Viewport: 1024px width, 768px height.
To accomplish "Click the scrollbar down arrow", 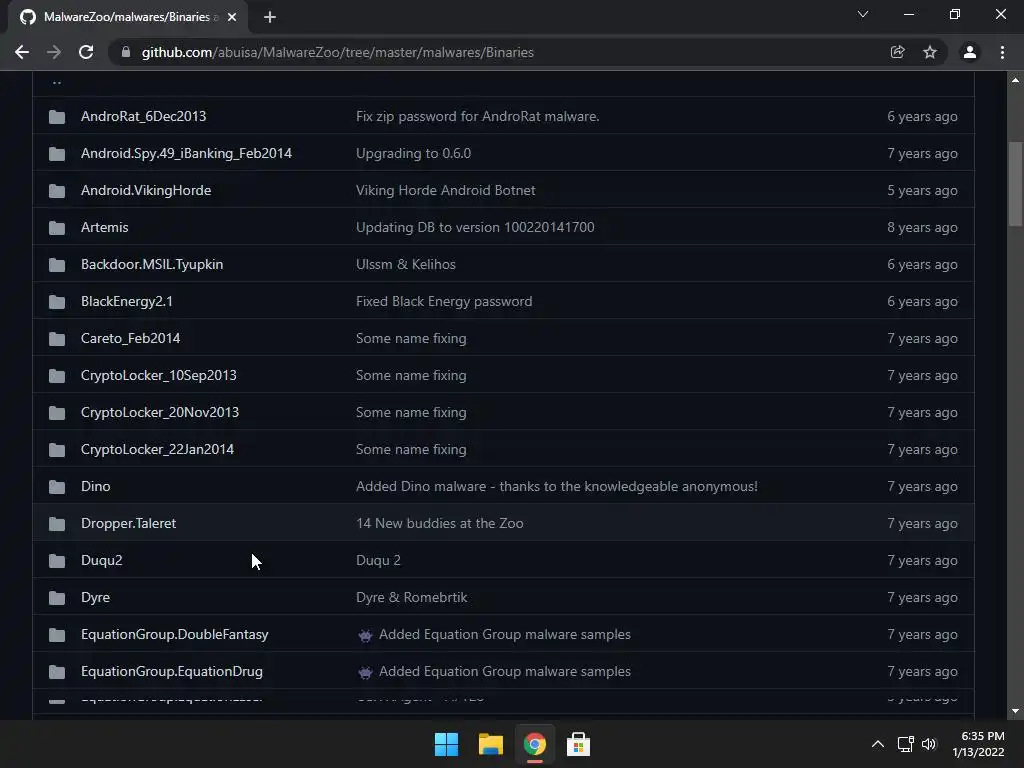I will [1016, 711].
